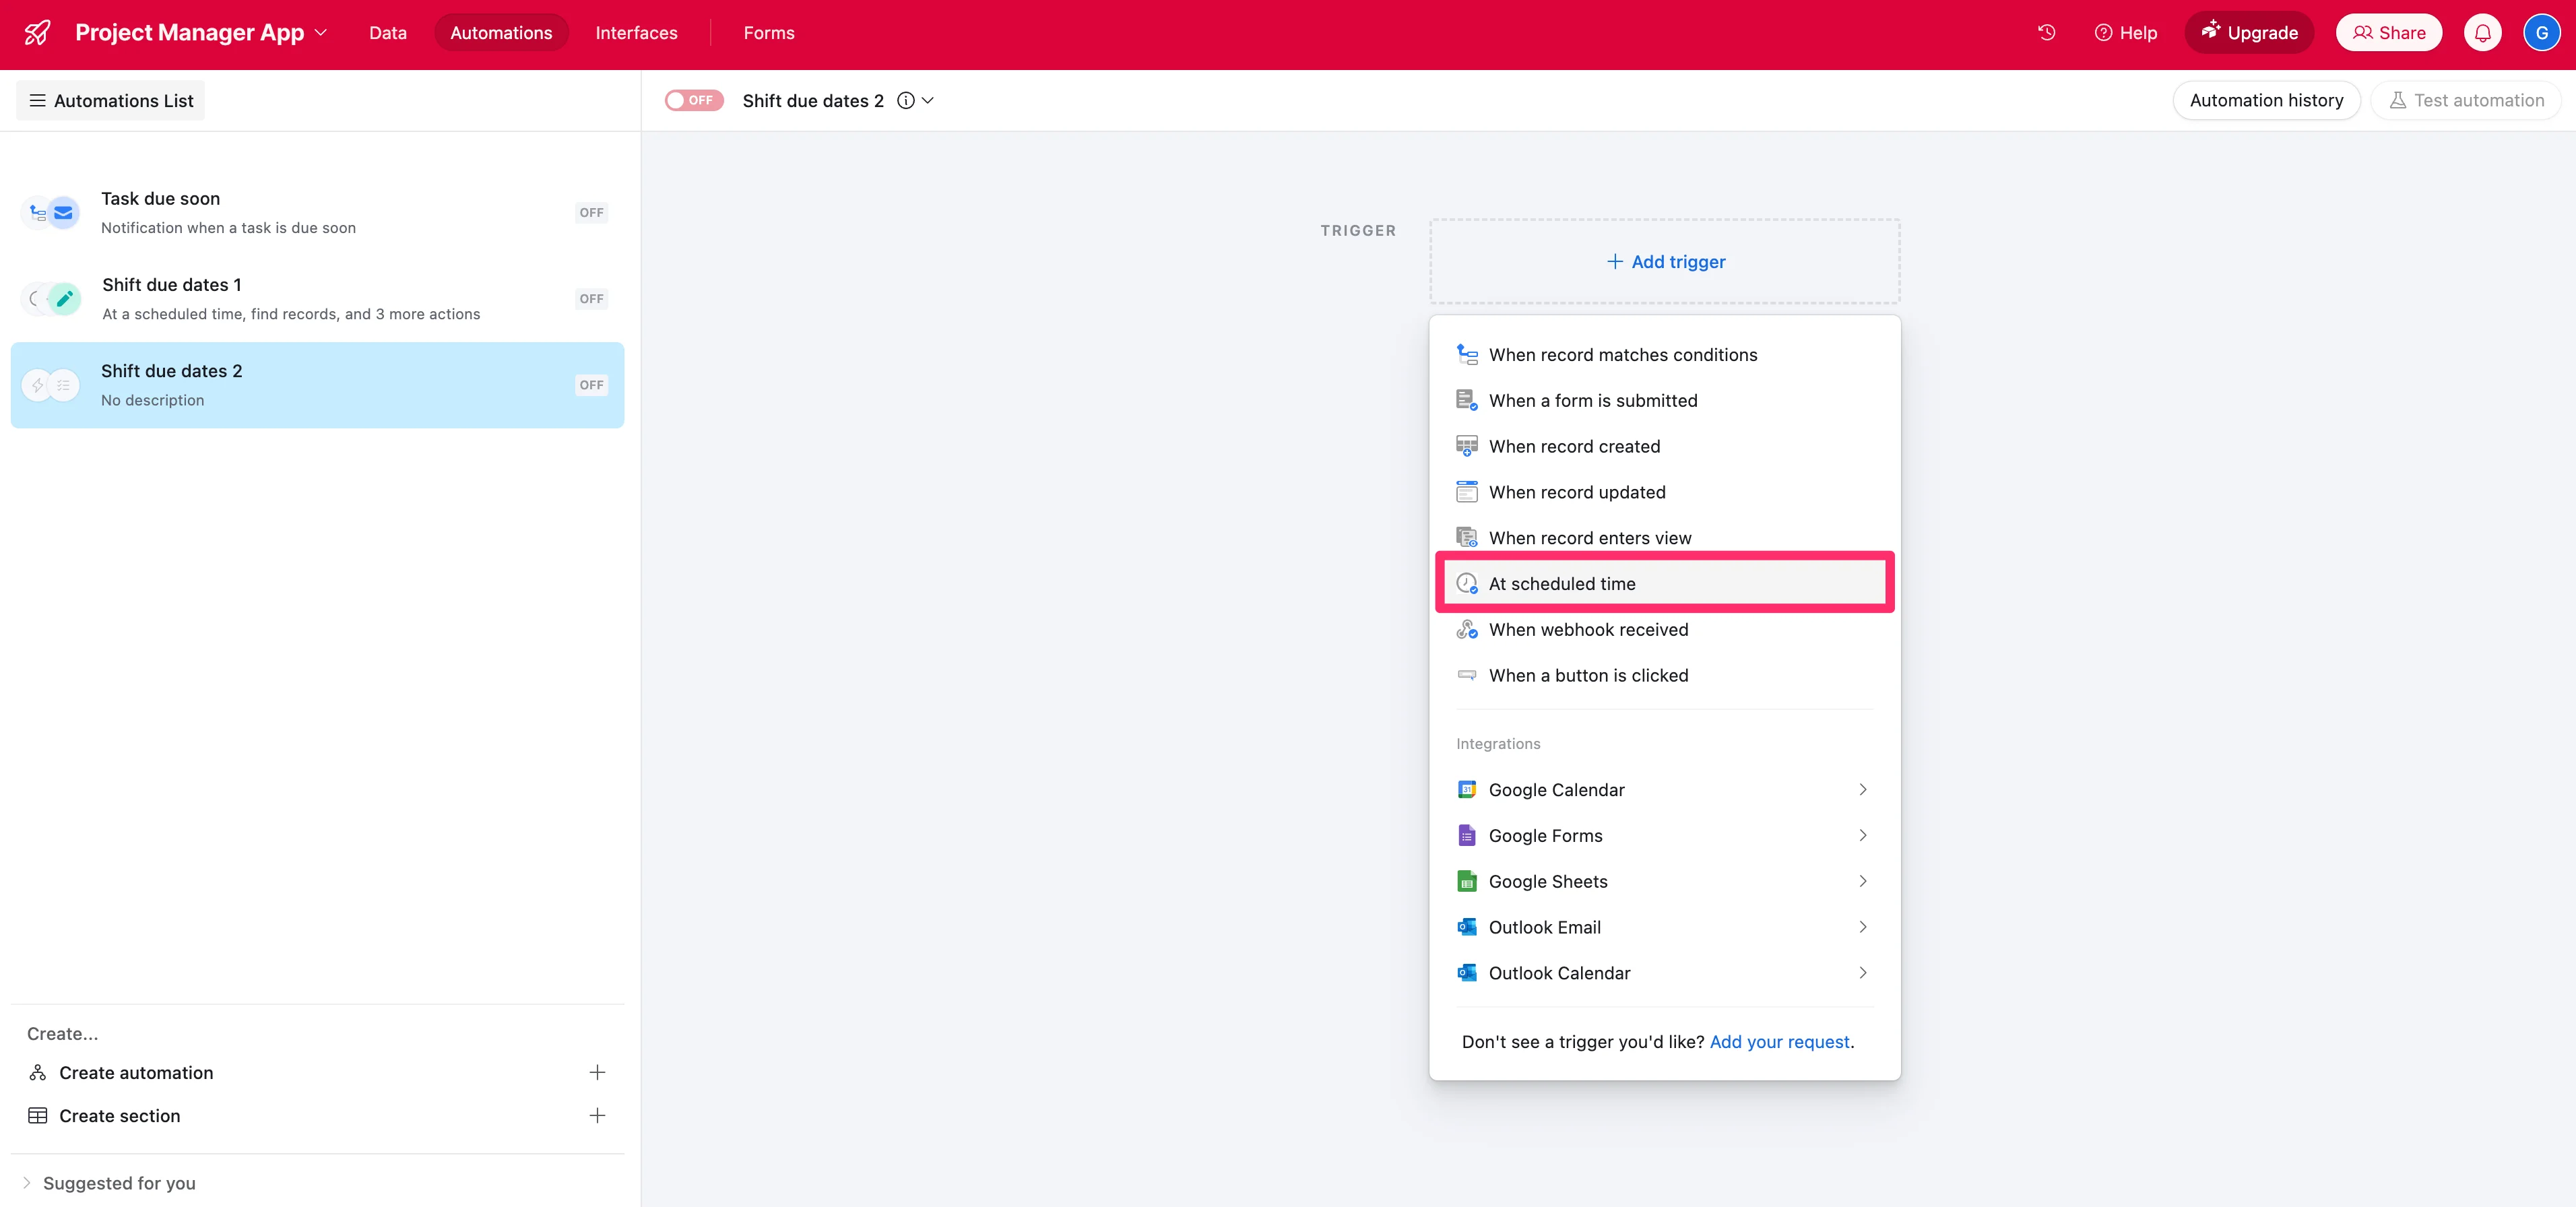Switch to the Interfaces tab

click(636, 33)
